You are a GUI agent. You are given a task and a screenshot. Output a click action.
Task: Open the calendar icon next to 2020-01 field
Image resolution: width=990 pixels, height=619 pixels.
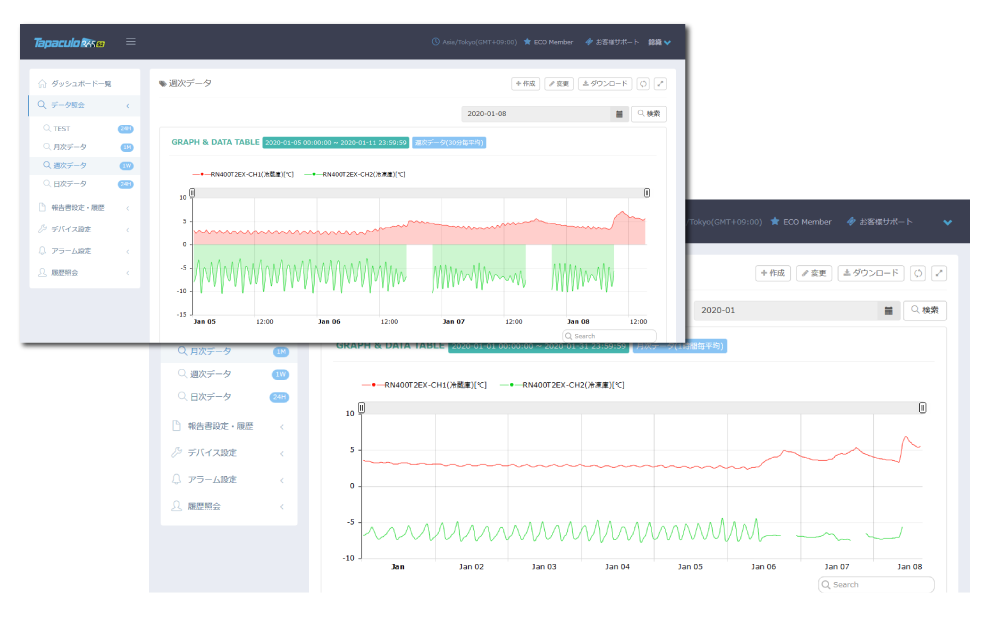888,310
